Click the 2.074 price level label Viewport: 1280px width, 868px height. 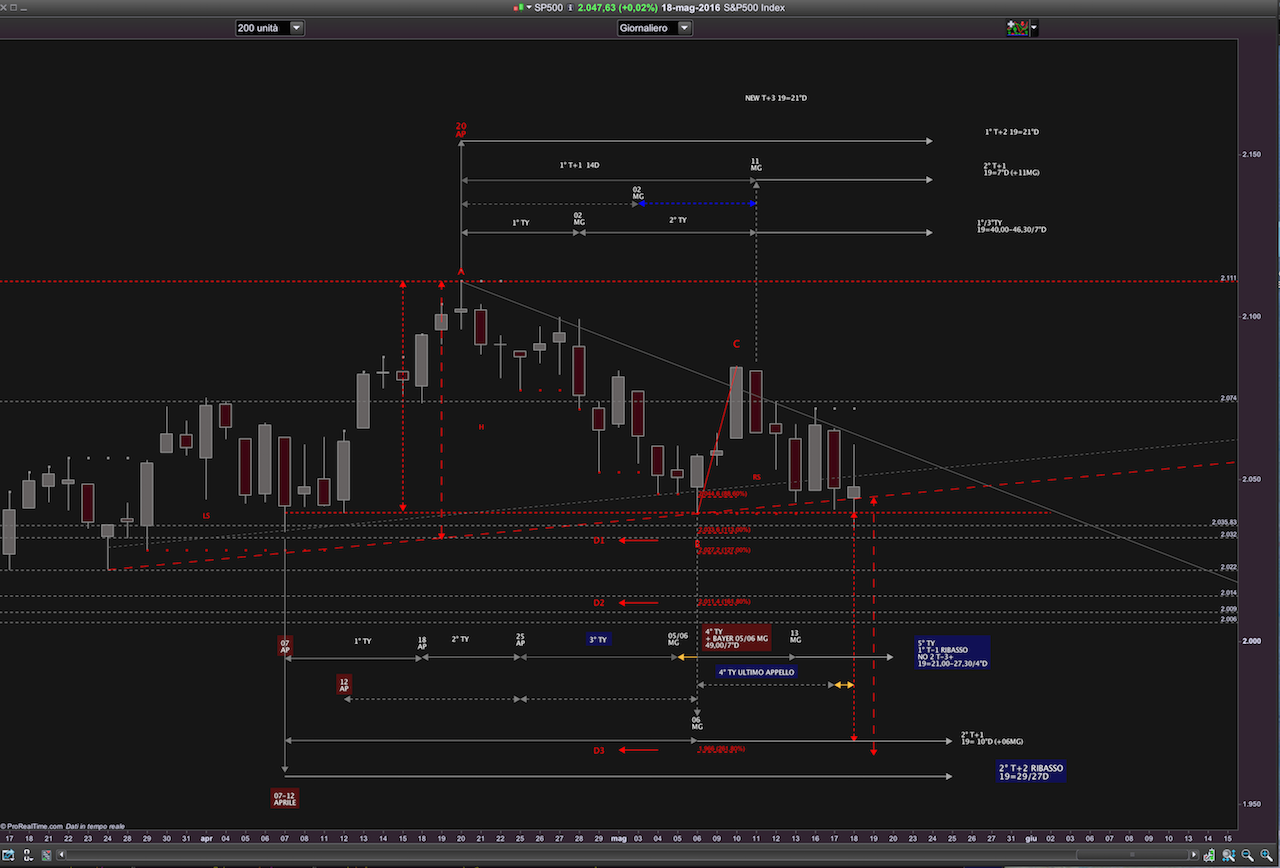coord(1229,399)
